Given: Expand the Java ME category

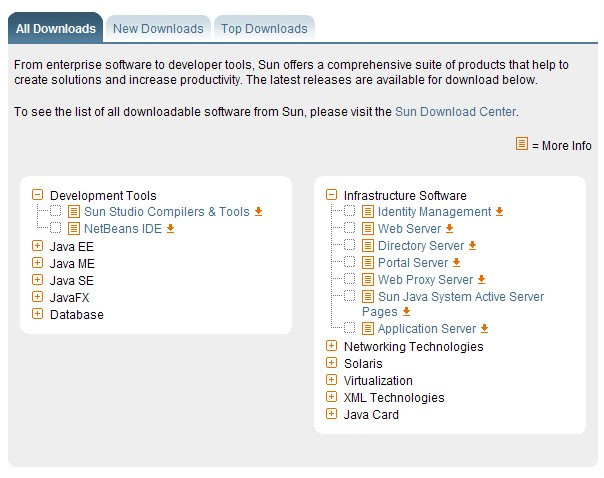Looking at the screenshot, I should 37,263.
